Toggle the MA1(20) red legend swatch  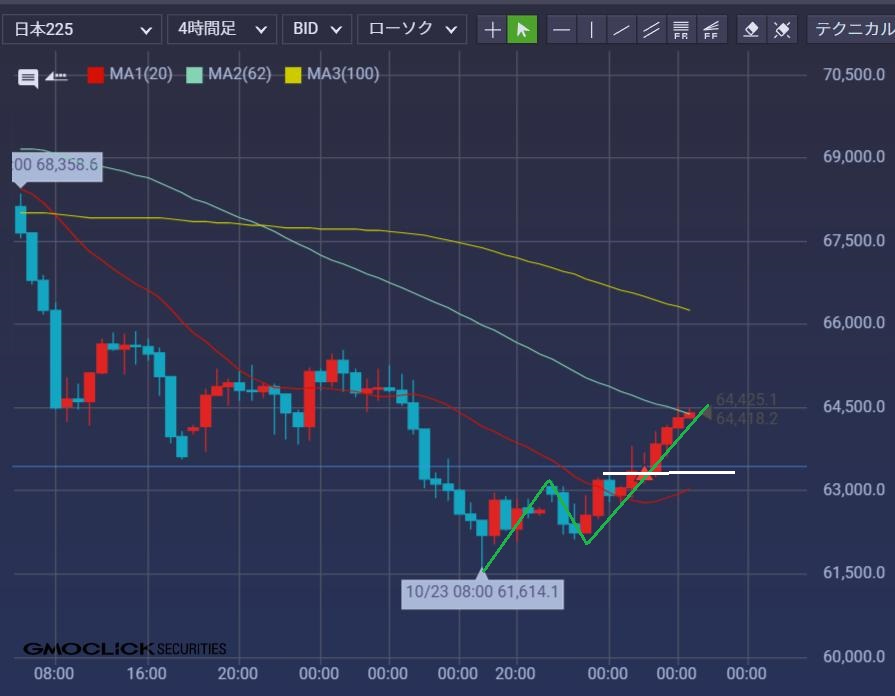click(x=95, y=75)
